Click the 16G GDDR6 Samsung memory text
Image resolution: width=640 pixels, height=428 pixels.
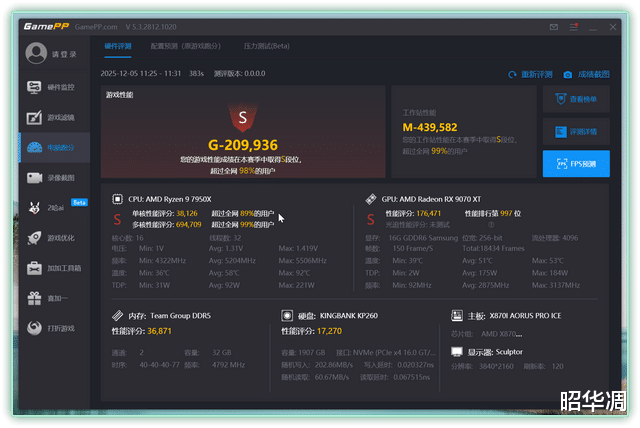[423, 238]
